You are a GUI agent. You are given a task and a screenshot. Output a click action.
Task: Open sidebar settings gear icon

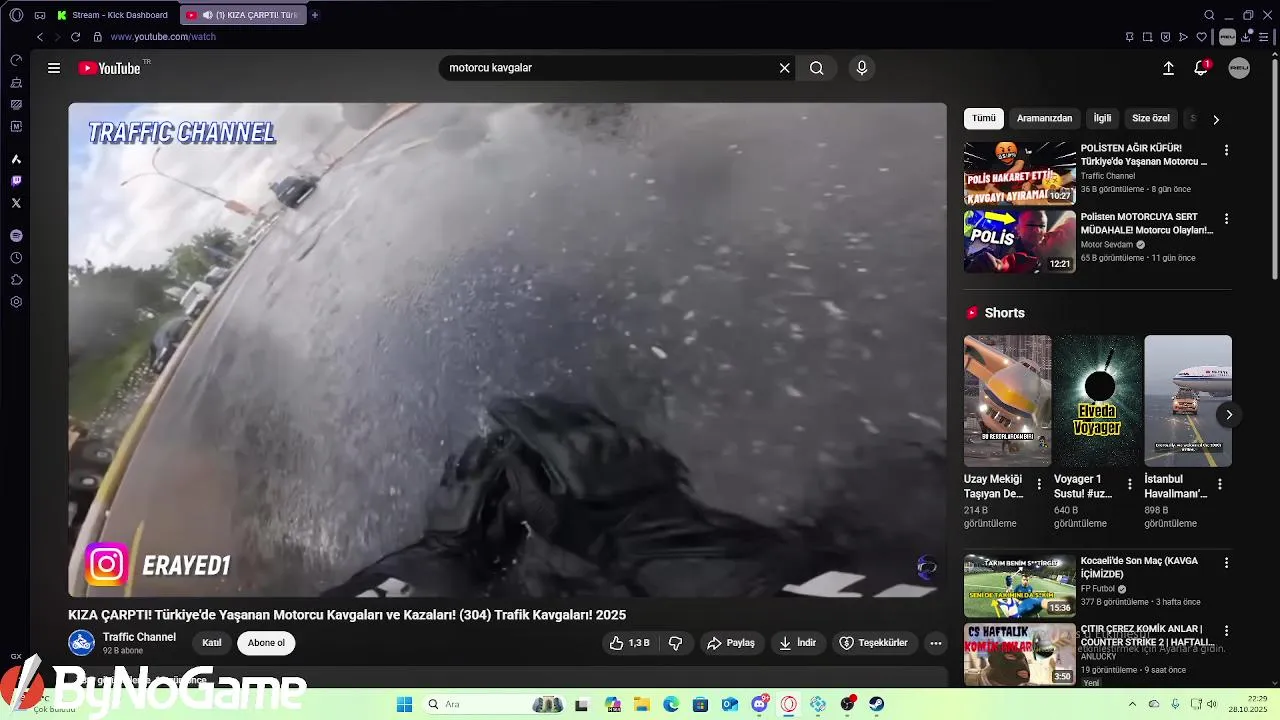coord(16,302)
